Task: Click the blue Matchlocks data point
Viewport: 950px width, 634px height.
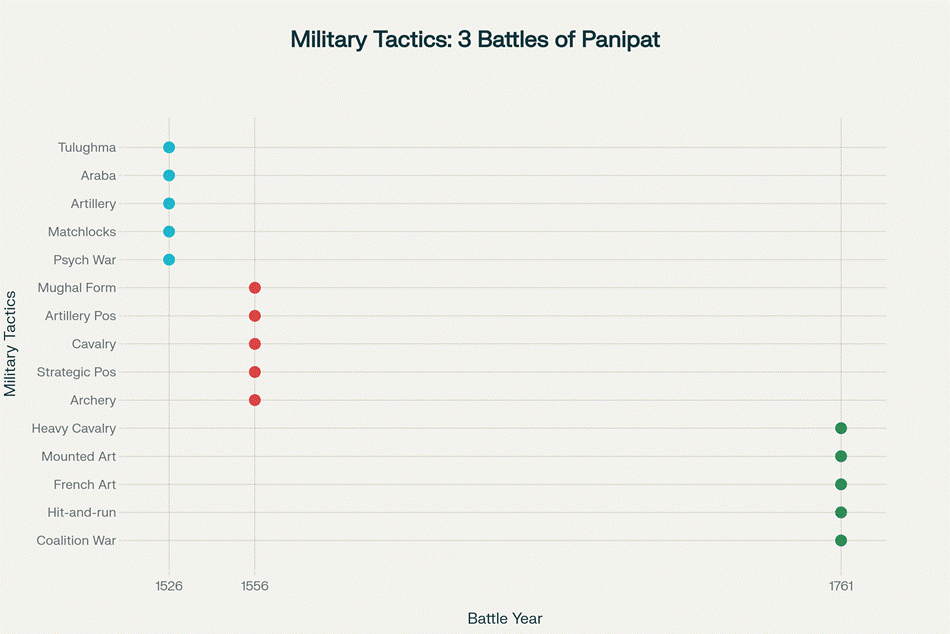Action: tap(169, 232)
